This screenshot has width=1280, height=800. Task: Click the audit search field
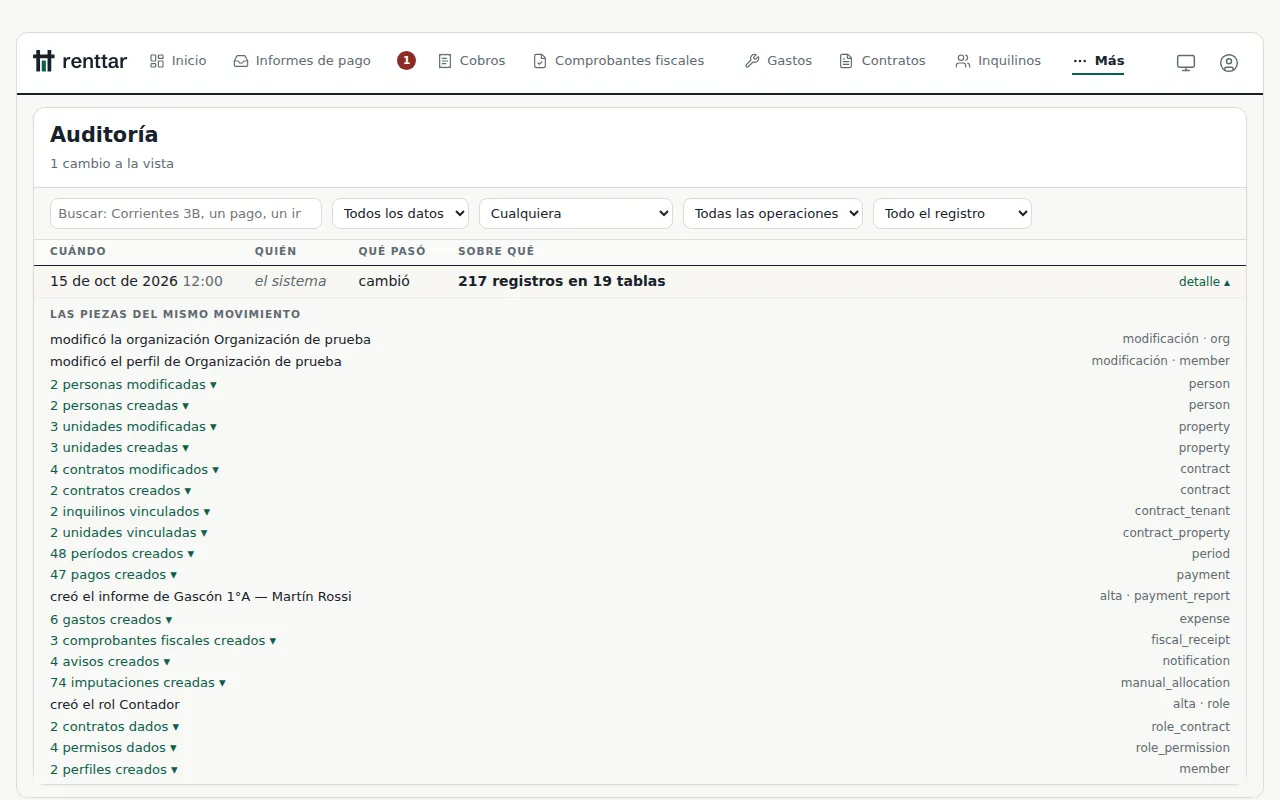tap(186, 213)
